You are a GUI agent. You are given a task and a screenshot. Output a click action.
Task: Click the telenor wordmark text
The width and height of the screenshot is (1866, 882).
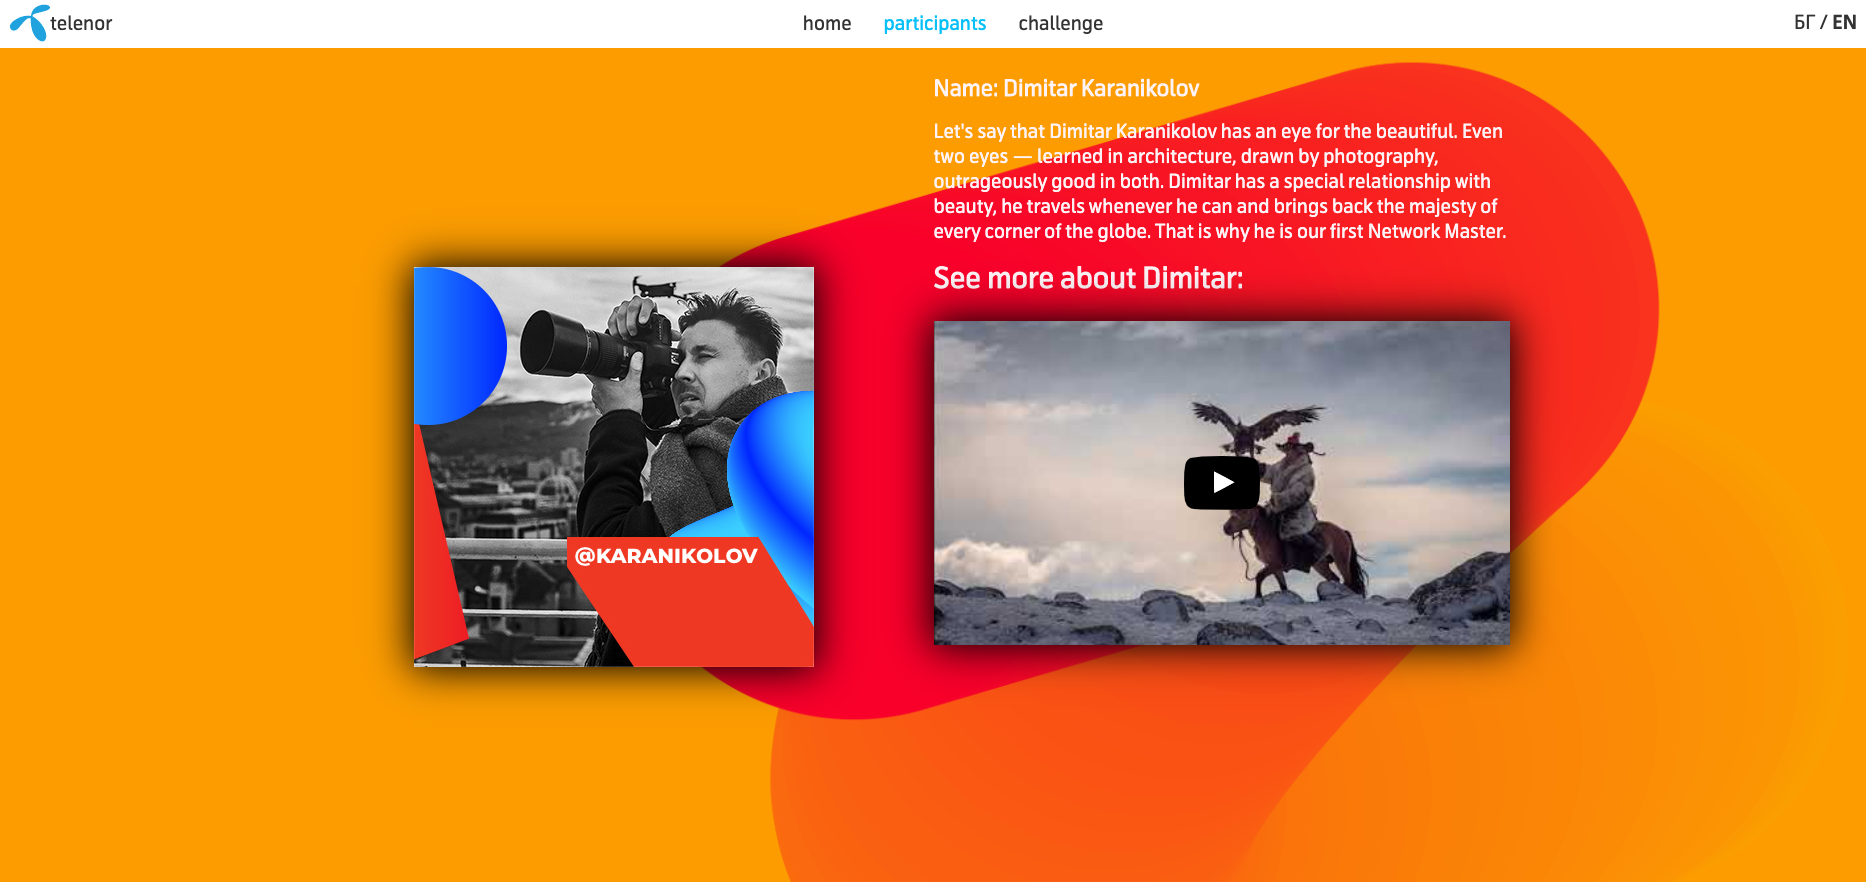click(81, 23)
